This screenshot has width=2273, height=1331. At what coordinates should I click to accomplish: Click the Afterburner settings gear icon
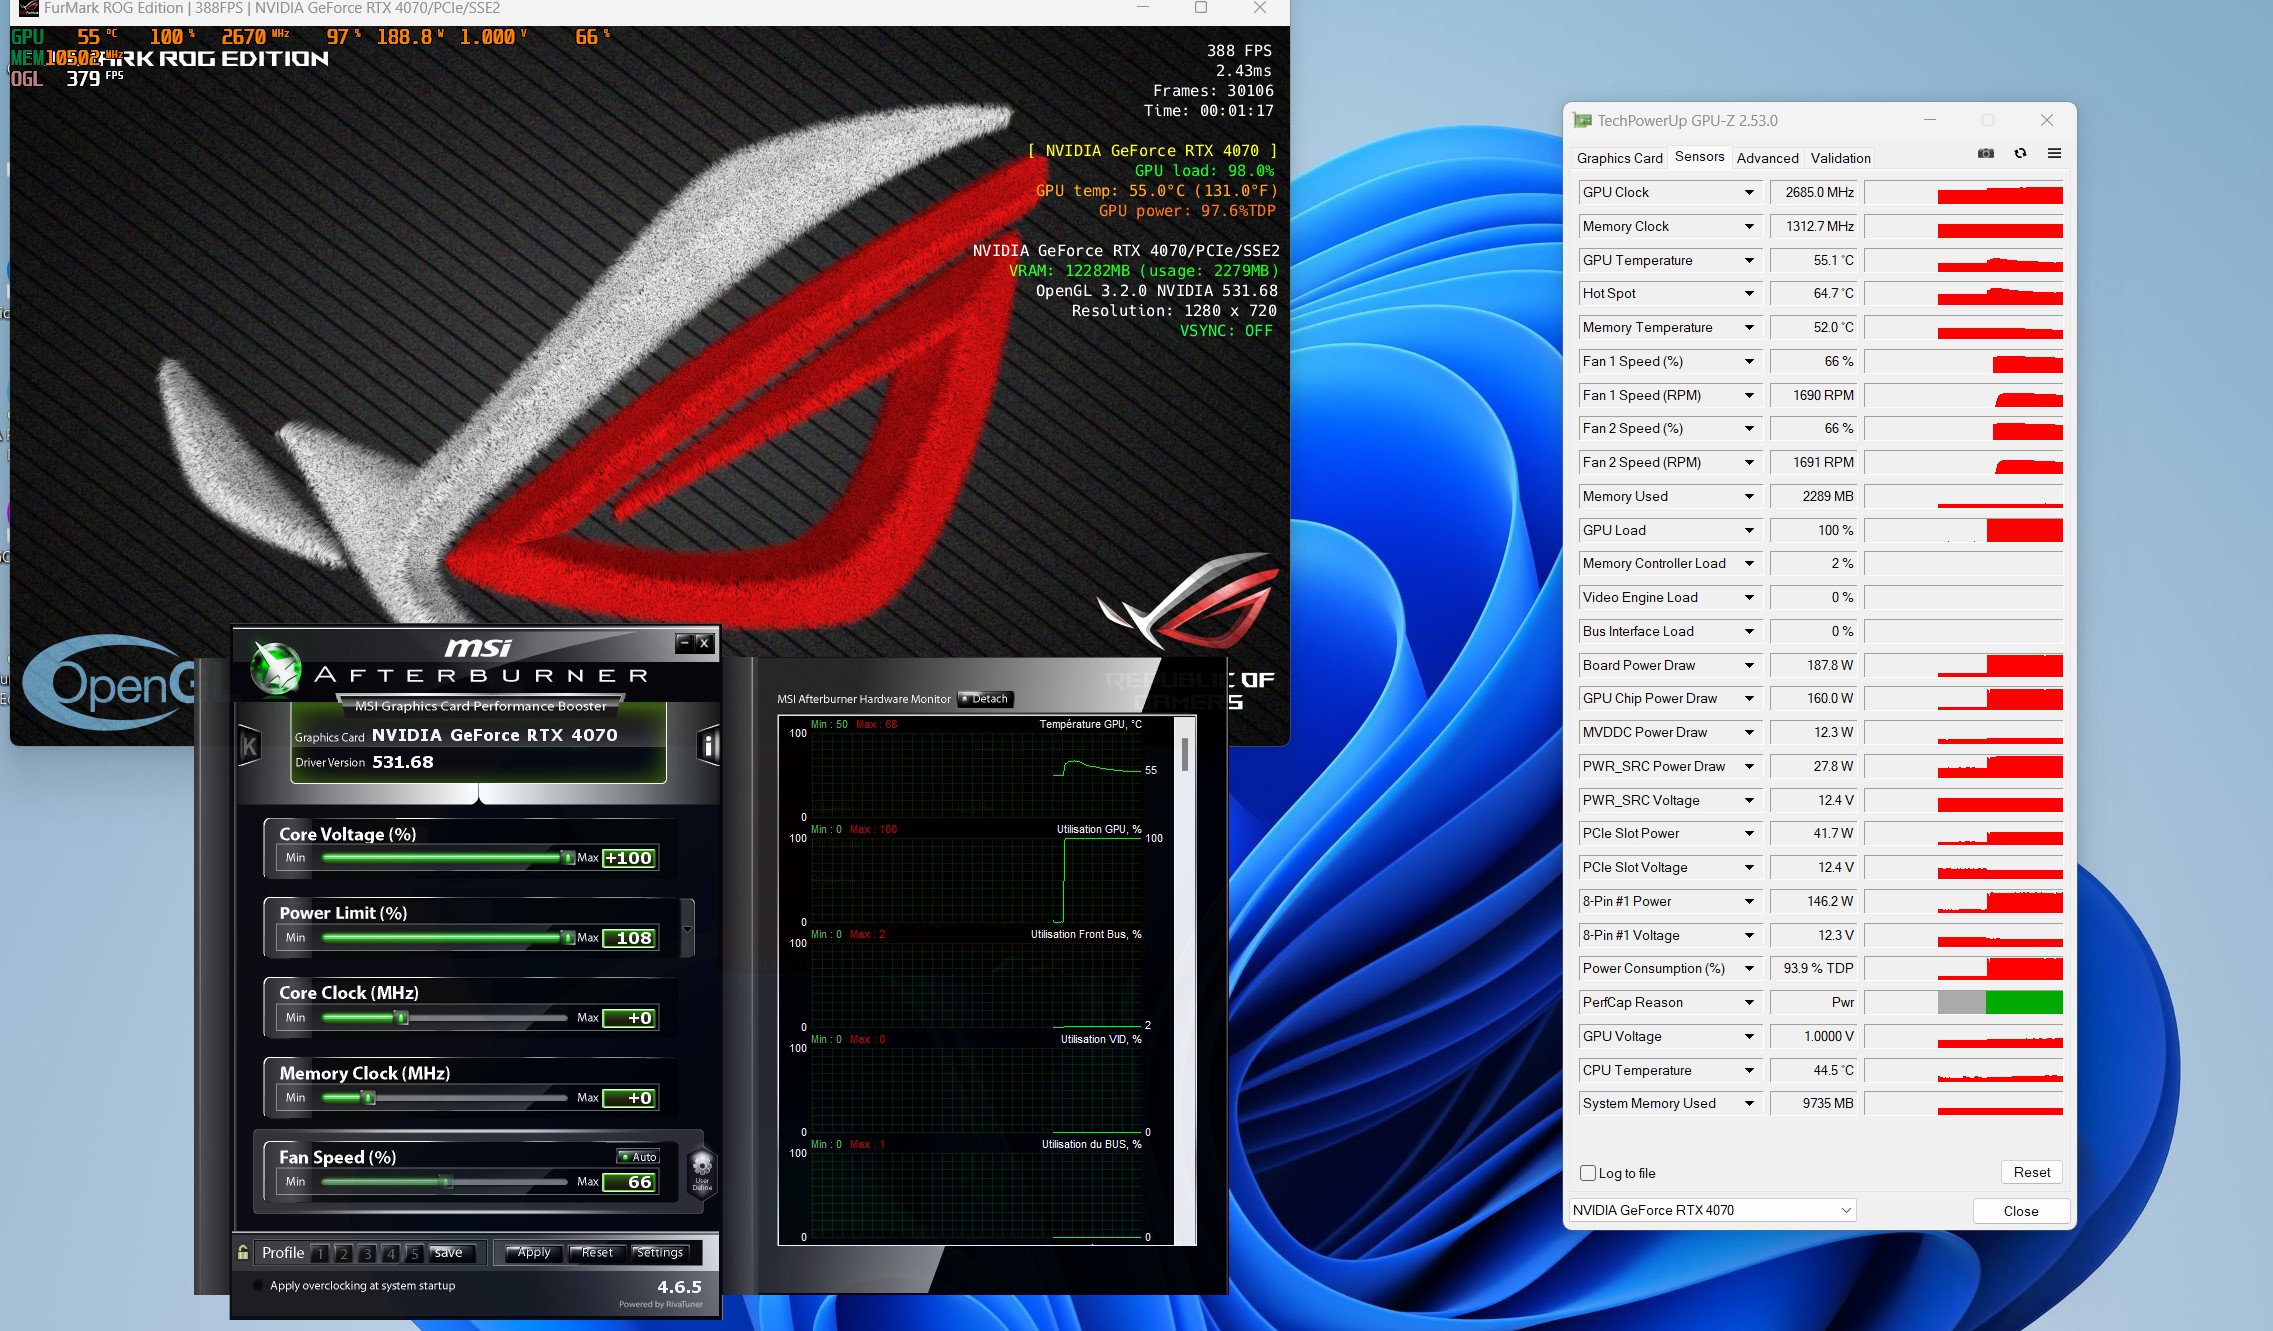[x=657, y=1253]
